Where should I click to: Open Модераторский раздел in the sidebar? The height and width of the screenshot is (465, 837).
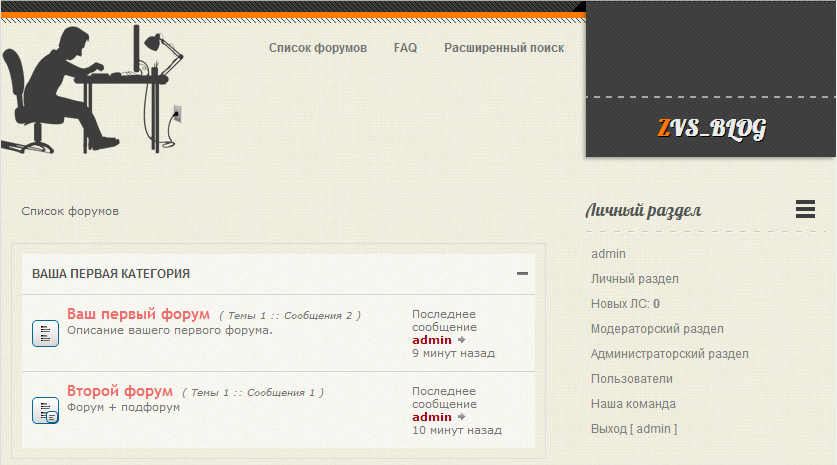tap(657, 329)
